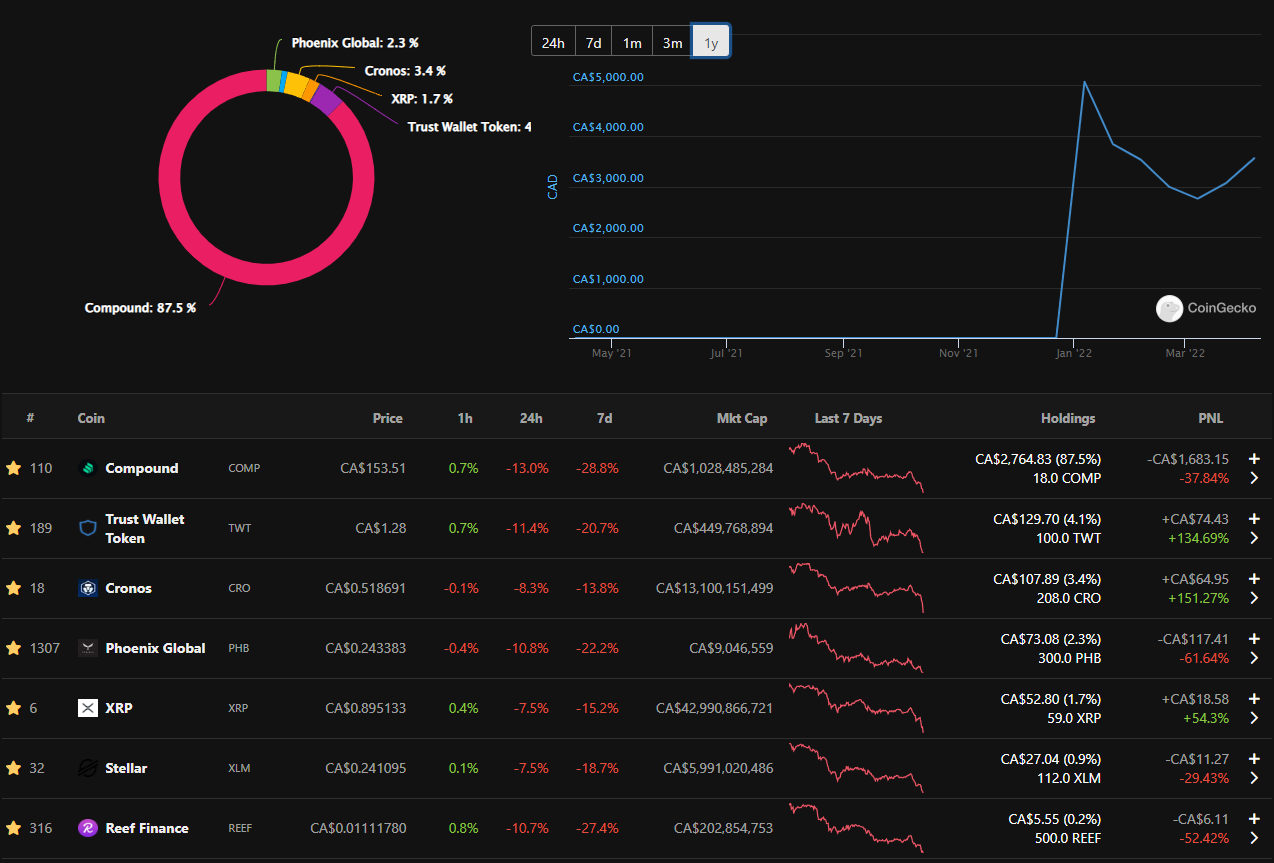Expand Cronos holdings details chevron
Screen dimensions: 1274x863
1254,598
